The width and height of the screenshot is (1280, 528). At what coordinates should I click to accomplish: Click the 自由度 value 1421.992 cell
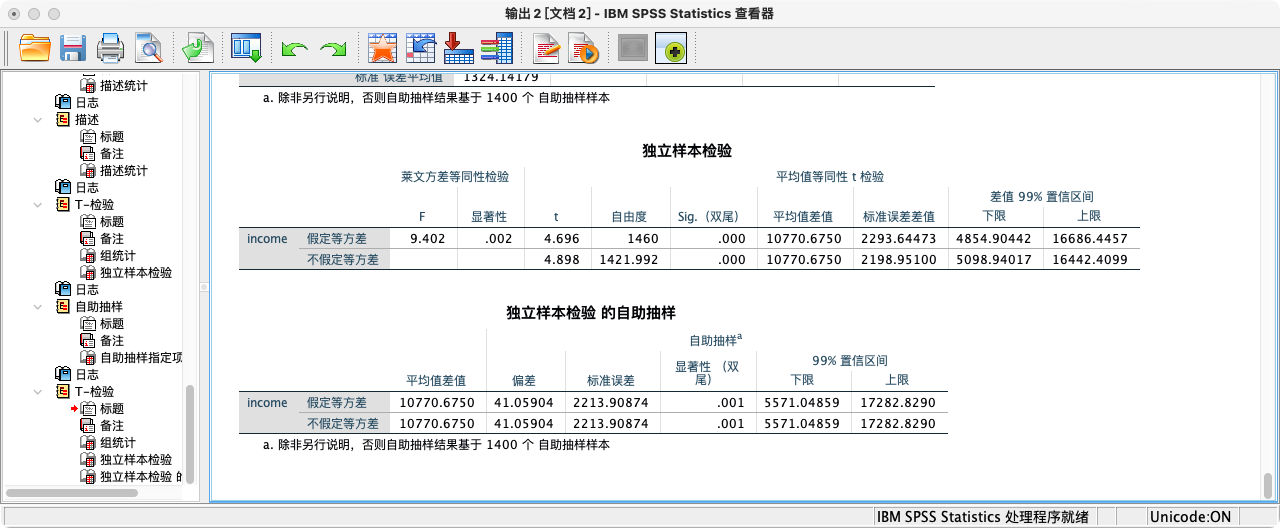point(631,259)
